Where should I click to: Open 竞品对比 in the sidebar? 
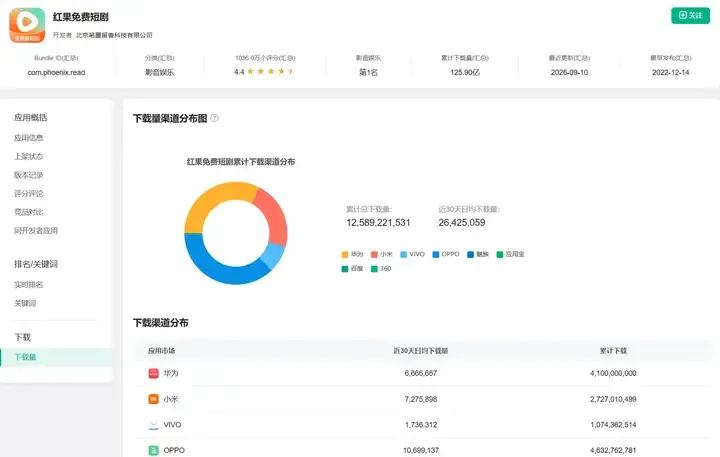tap(28, 212)
